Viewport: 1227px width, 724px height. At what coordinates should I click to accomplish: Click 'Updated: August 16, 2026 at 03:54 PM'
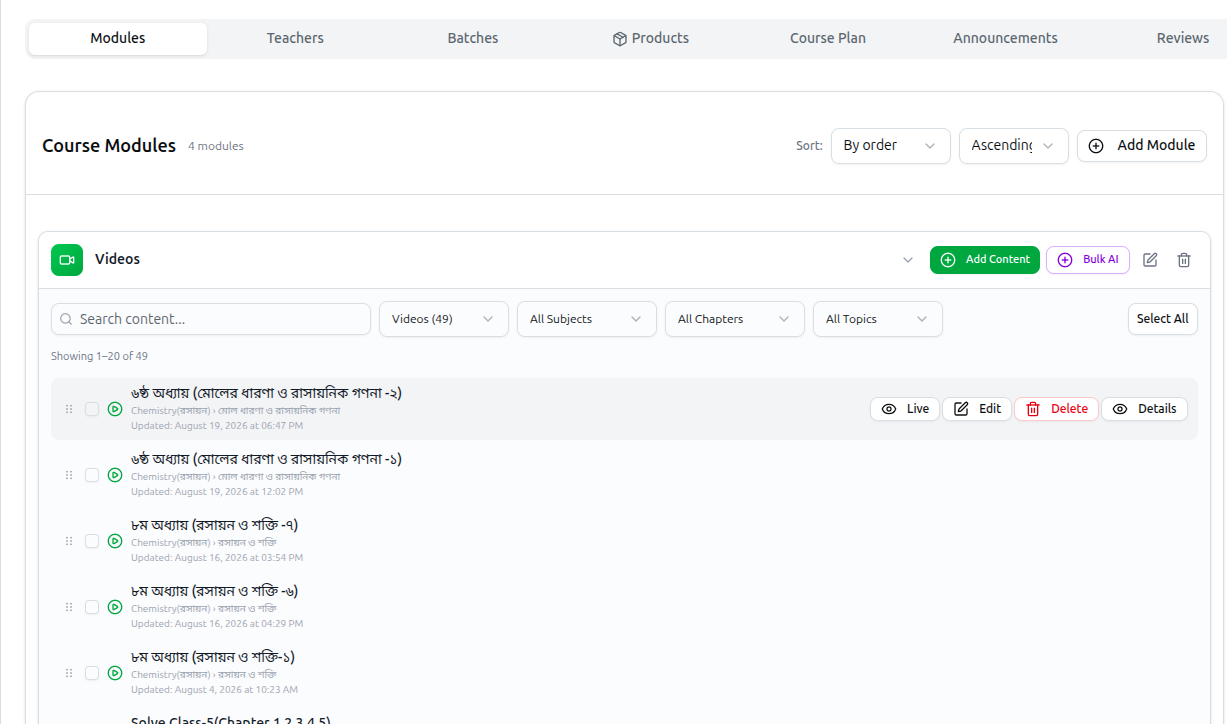point(217,558)
